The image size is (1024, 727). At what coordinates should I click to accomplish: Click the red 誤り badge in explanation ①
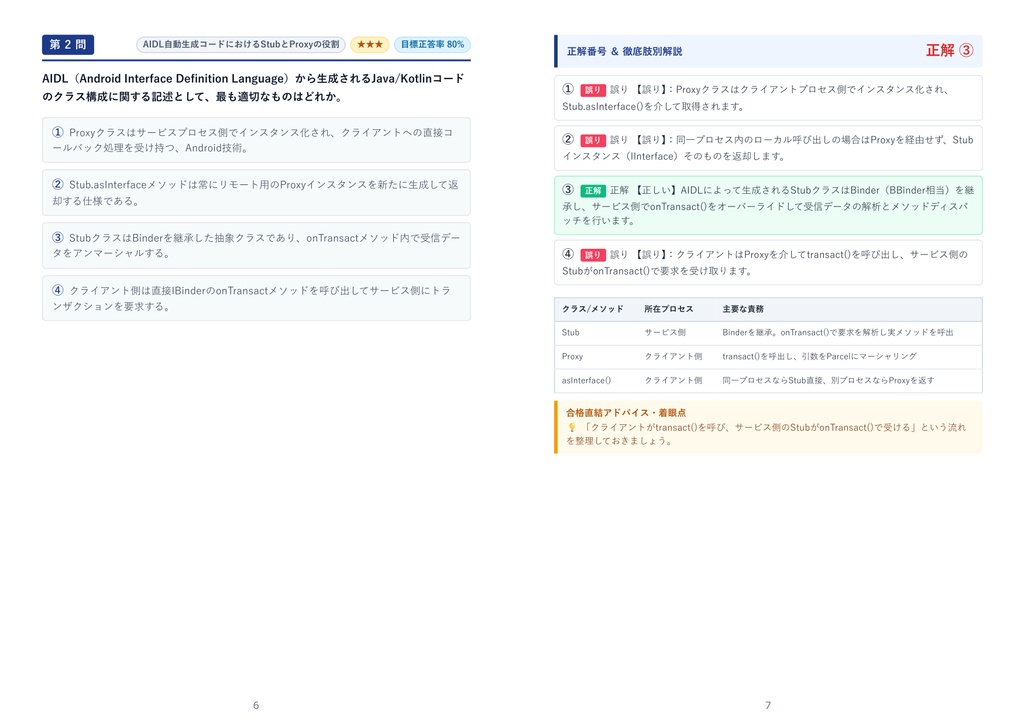[x=592, y=90]
